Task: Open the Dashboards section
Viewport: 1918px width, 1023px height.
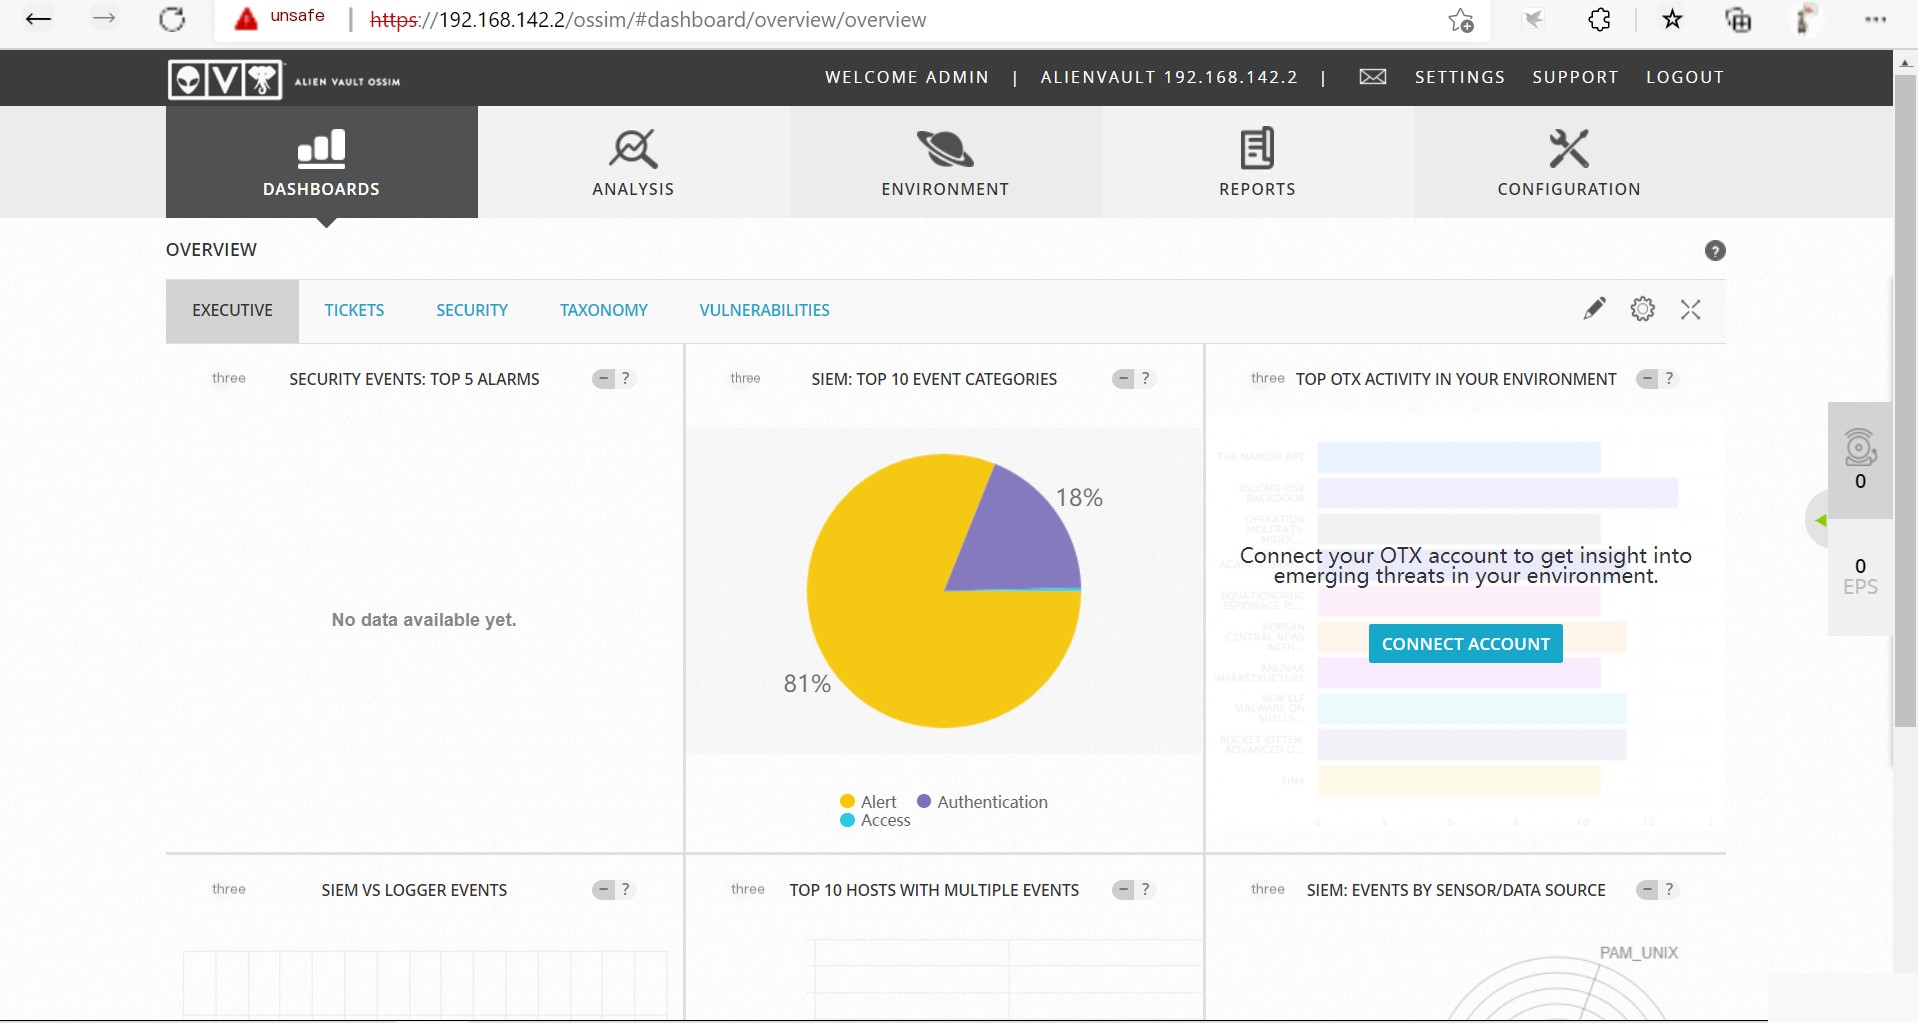Action: (x=321, y=162)
